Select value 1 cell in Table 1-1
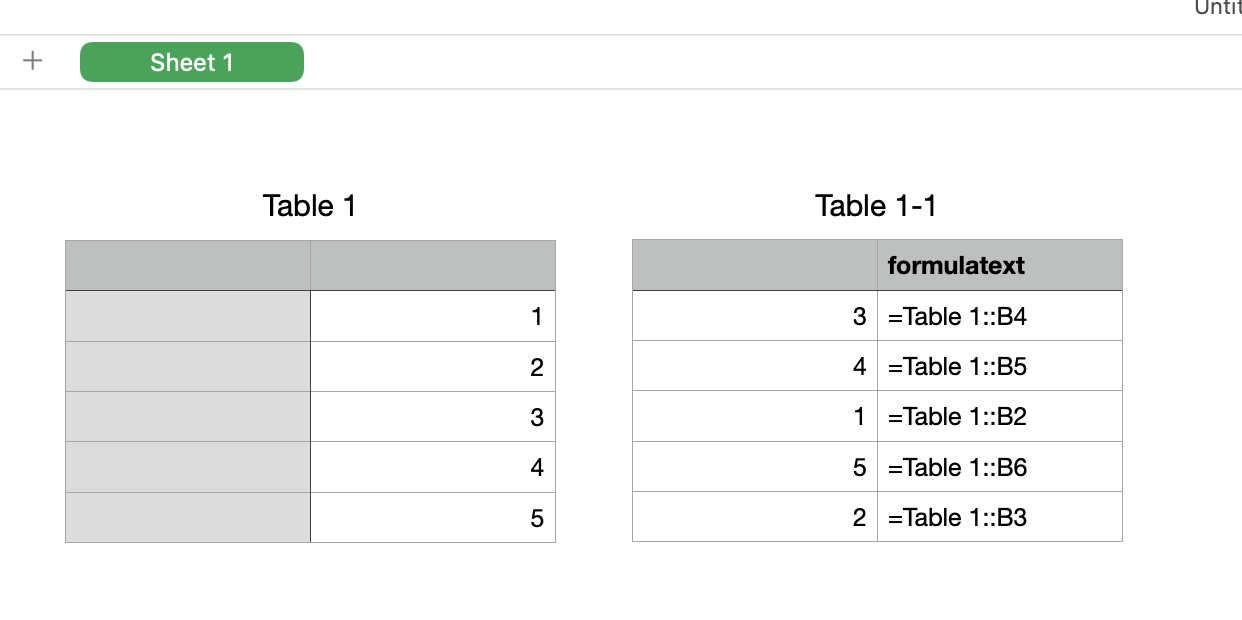 (755, 416)
